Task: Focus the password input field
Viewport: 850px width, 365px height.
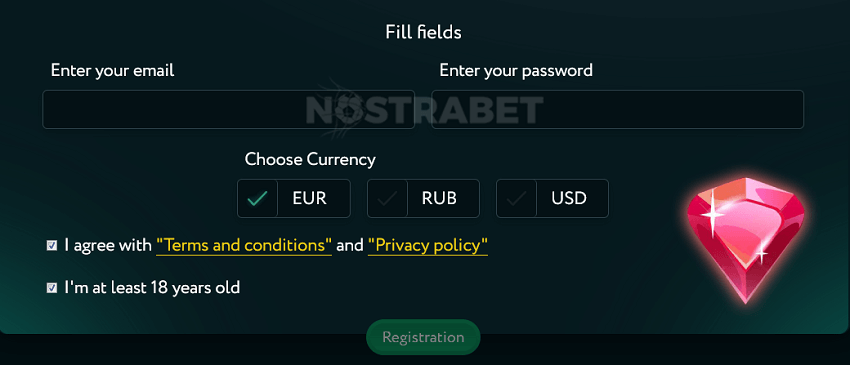Action: click(x=617, y=110)
